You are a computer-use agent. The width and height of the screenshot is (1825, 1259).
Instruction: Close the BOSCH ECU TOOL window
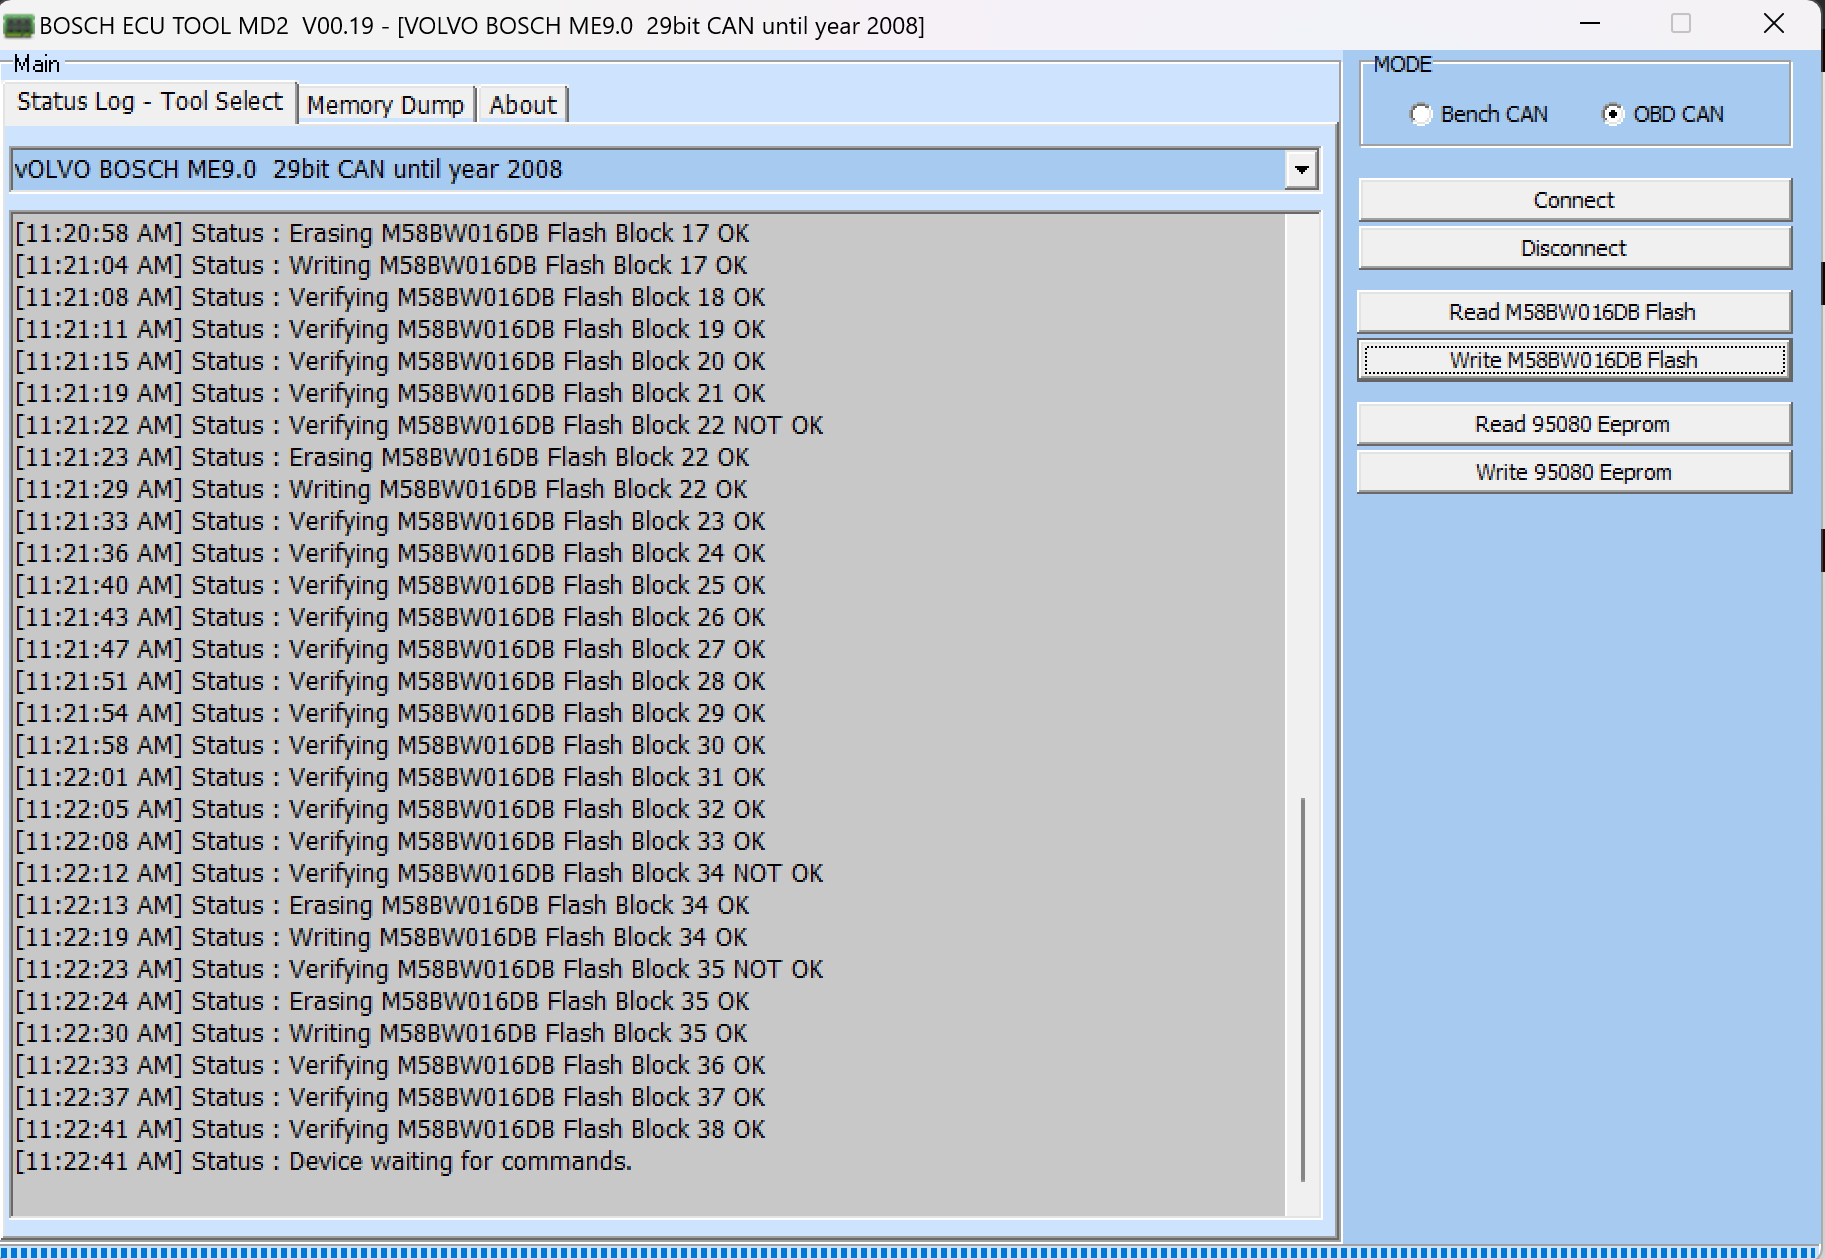(x=1774, y=23)
